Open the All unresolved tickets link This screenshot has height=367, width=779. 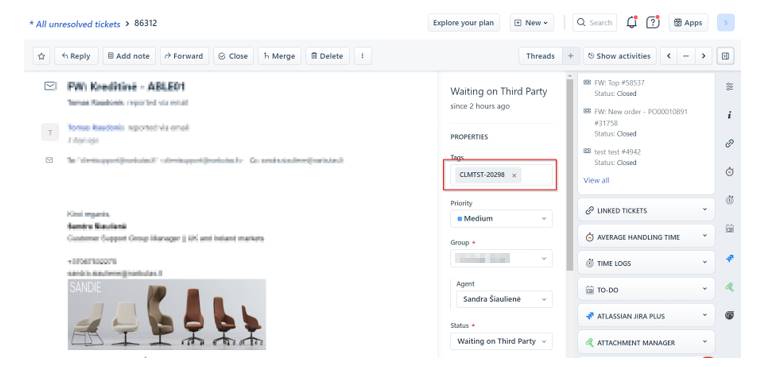(x=75, y=24)
